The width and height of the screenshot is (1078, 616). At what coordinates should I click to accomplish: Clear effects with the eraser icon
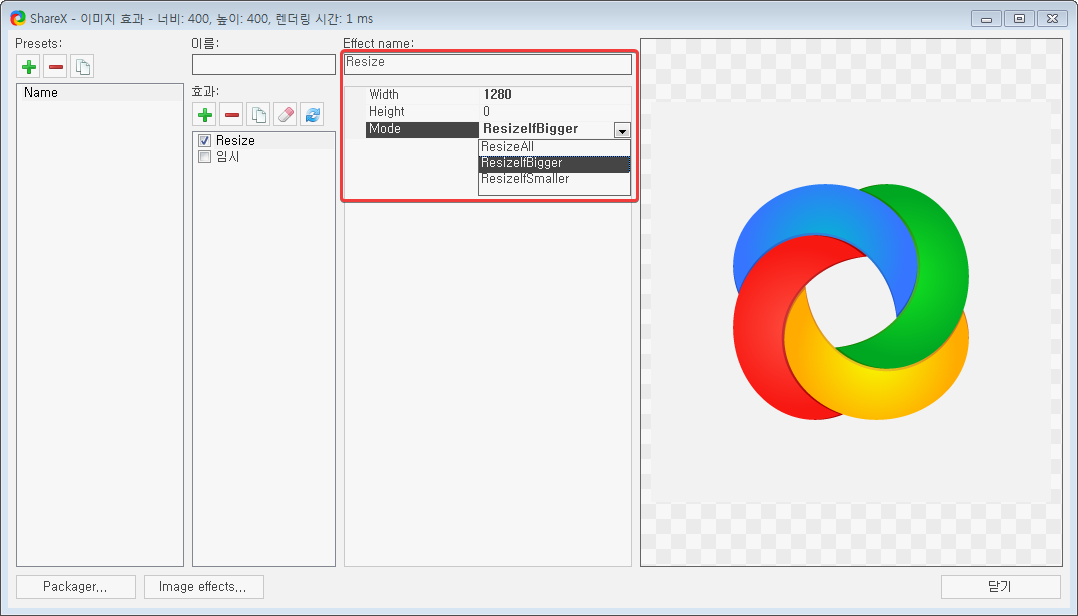[x=285, y=114]
